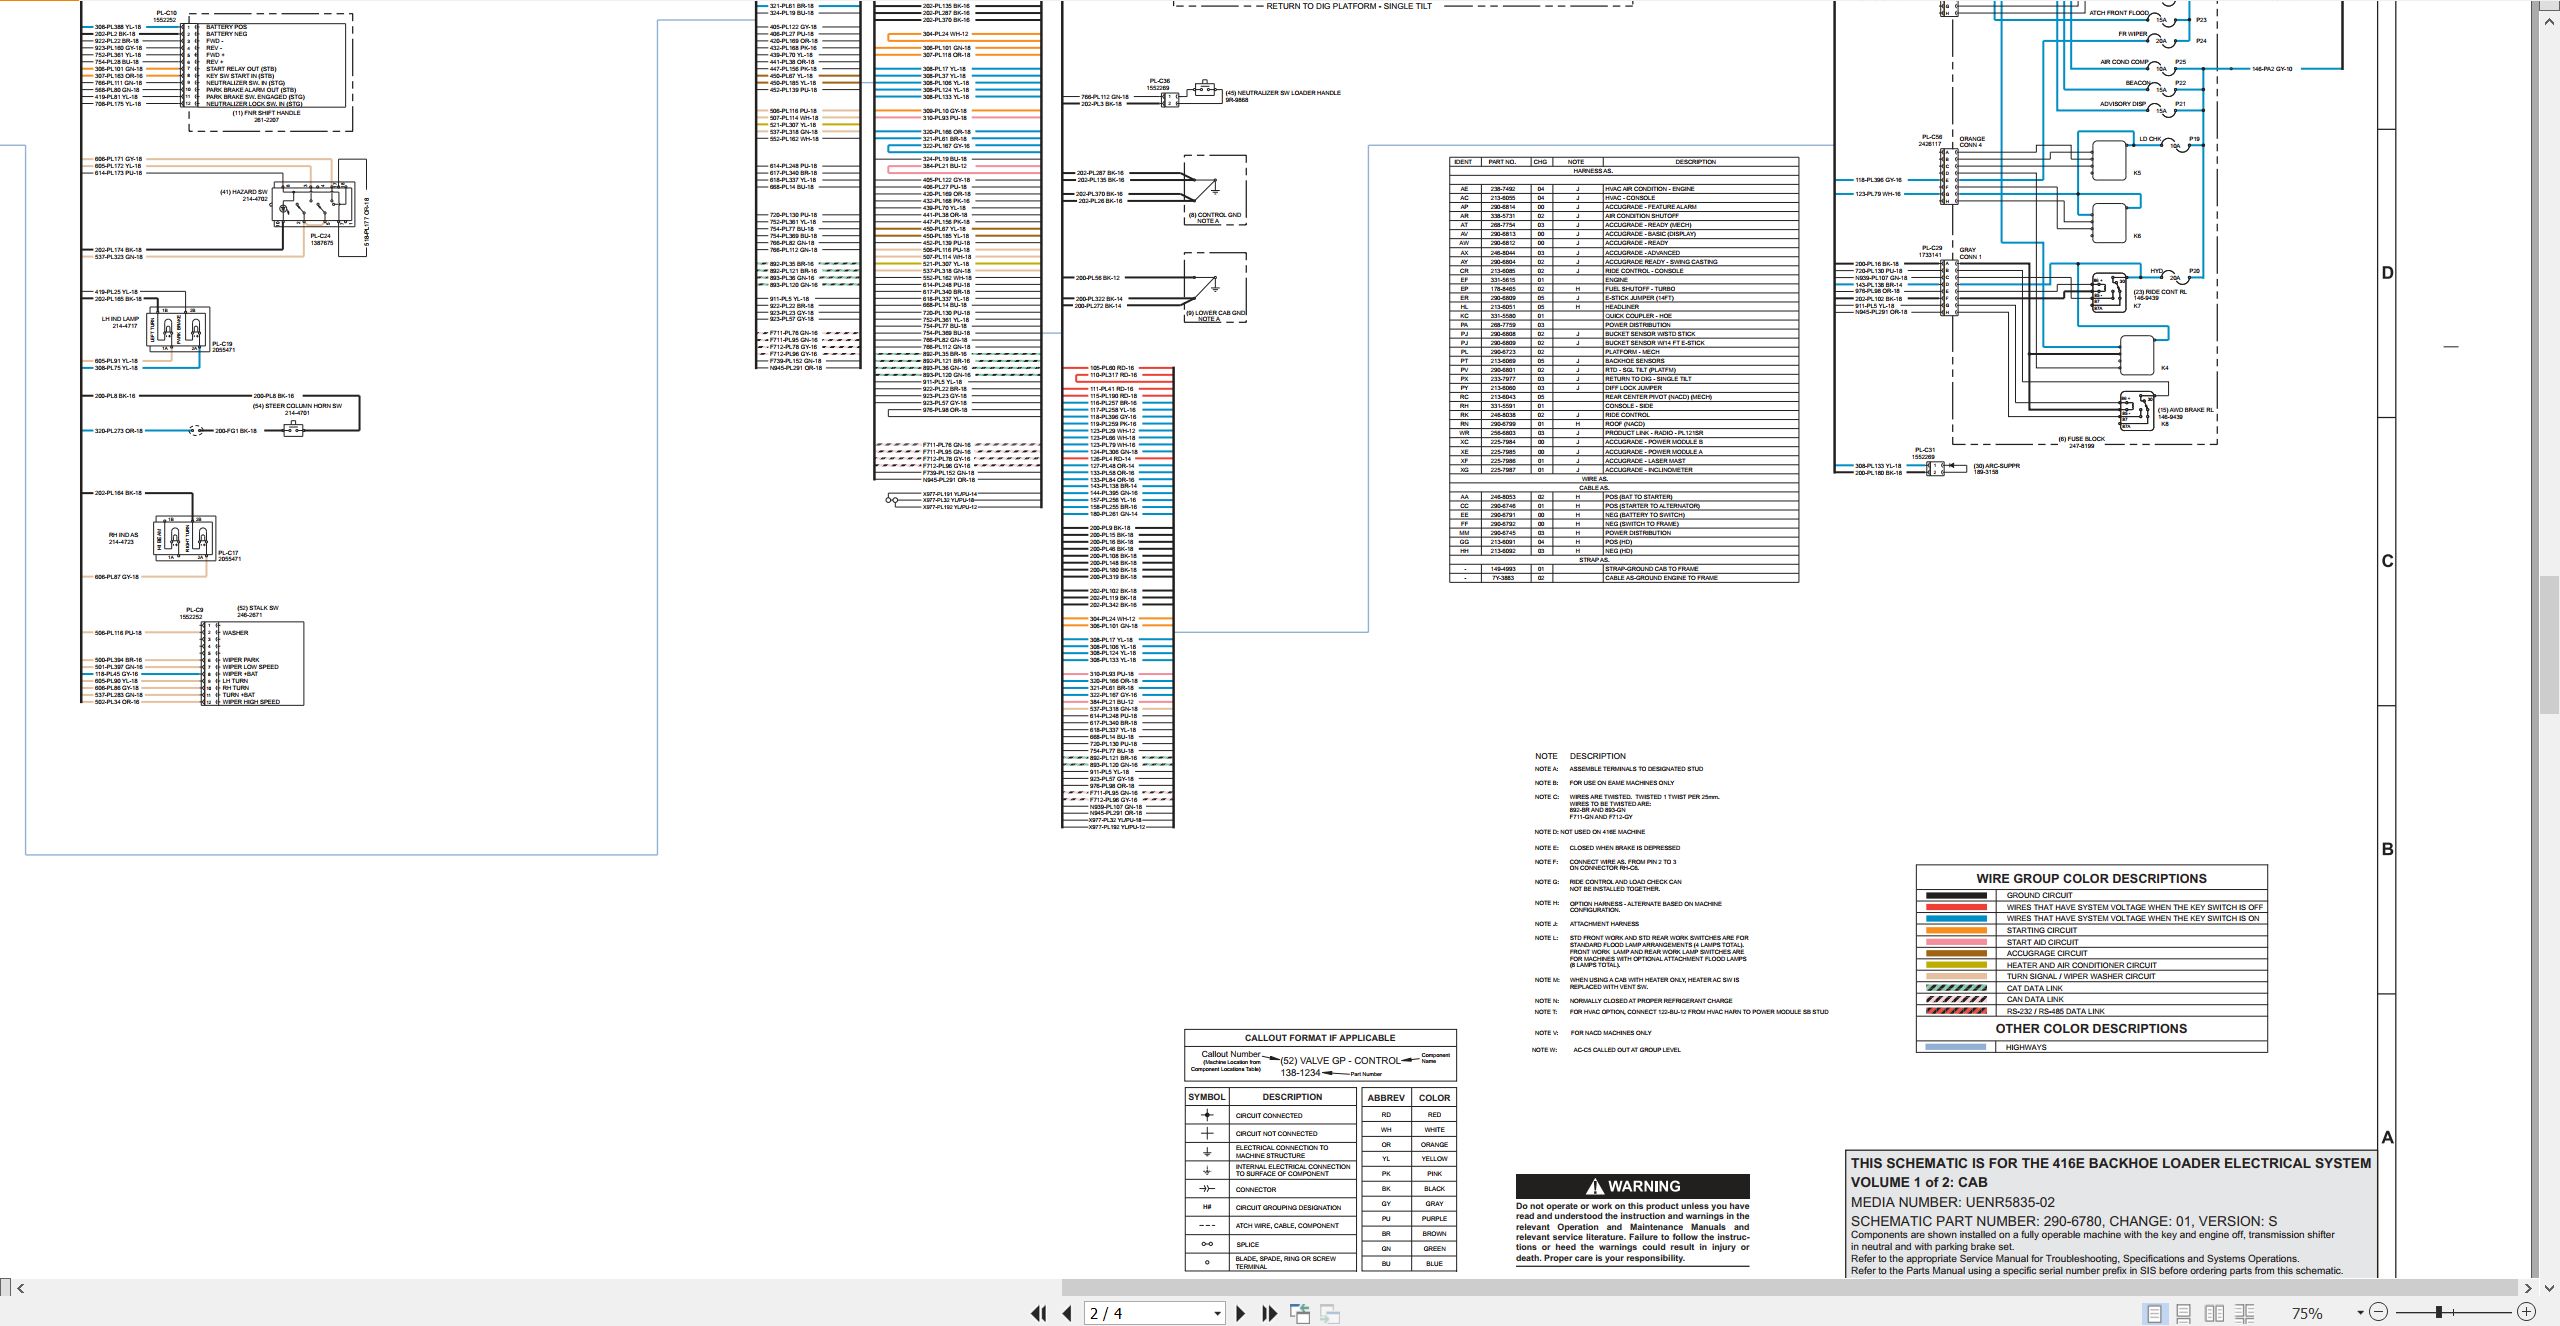Open the 75% zoom level dropdown
Screen dimensions: 2560x1326
tap(2360, 1313)
